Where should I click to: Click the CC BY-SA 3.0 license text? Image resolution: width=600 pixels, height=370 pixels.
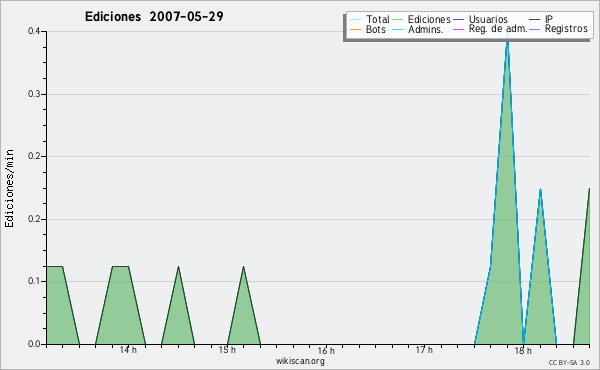click(569, 363)
